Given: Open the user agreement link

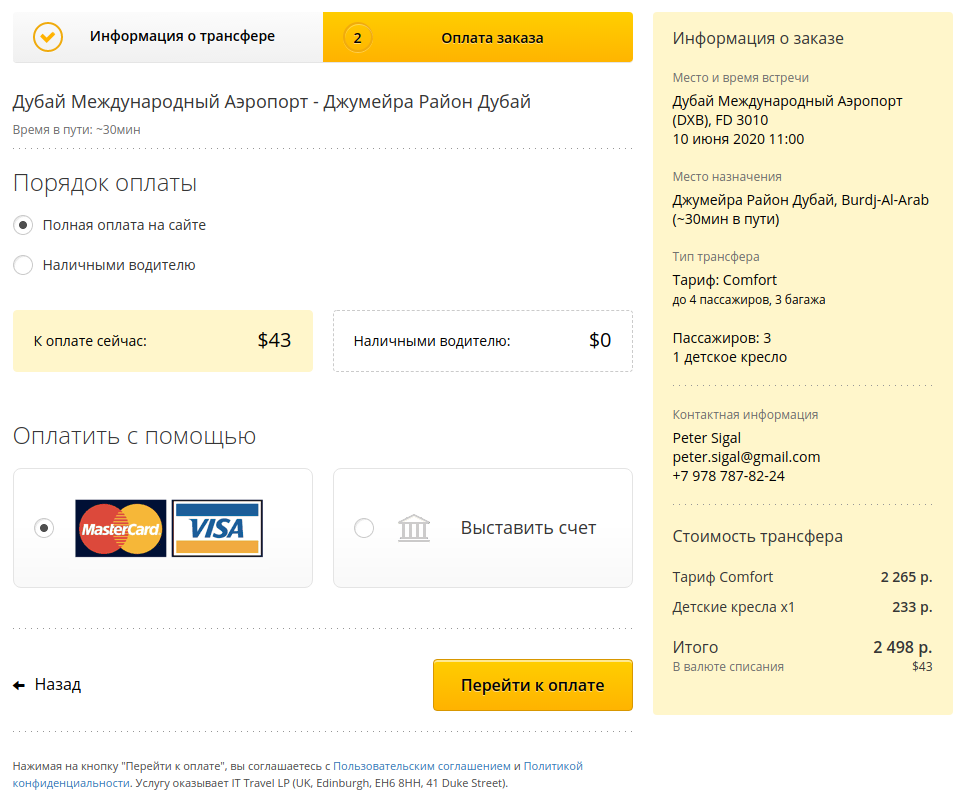Looking at the screenshot, I should pos(421,766).
